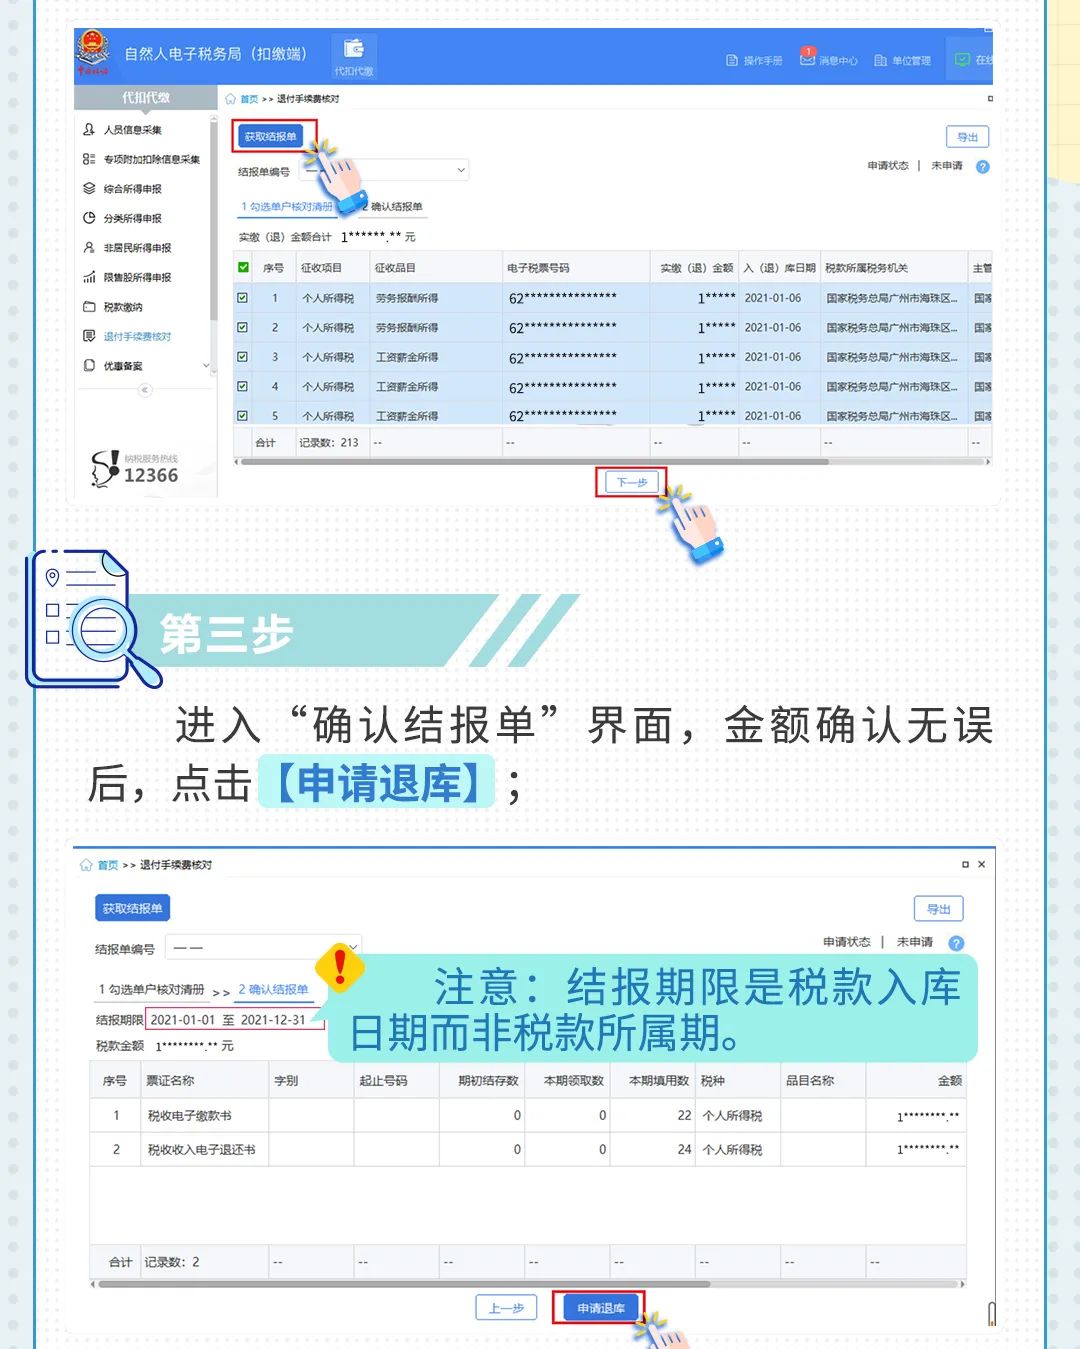Select the 税收收入电子退还书 row
The image size is (1080, 1349).
tap(527, 1149)
